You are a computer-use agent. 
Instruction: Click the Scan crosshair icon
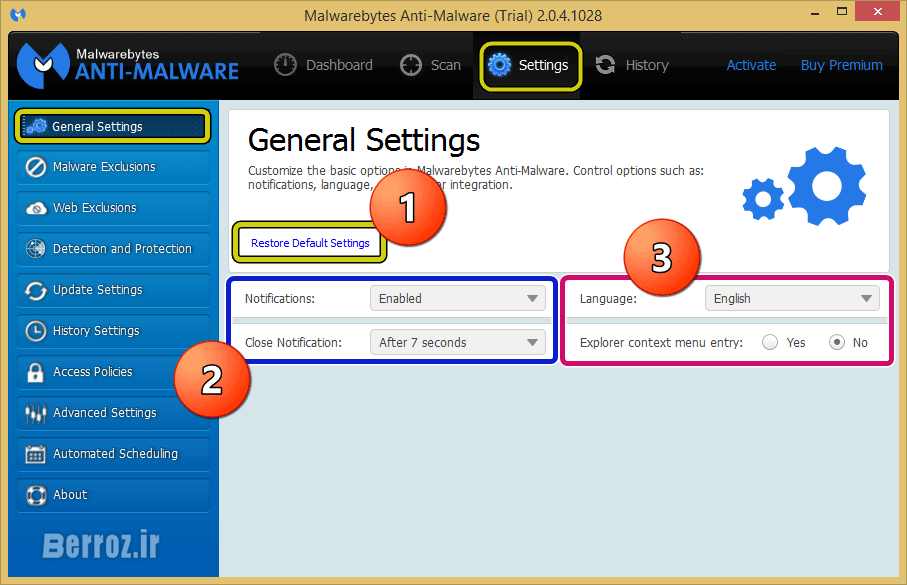[x=411, y=65]
